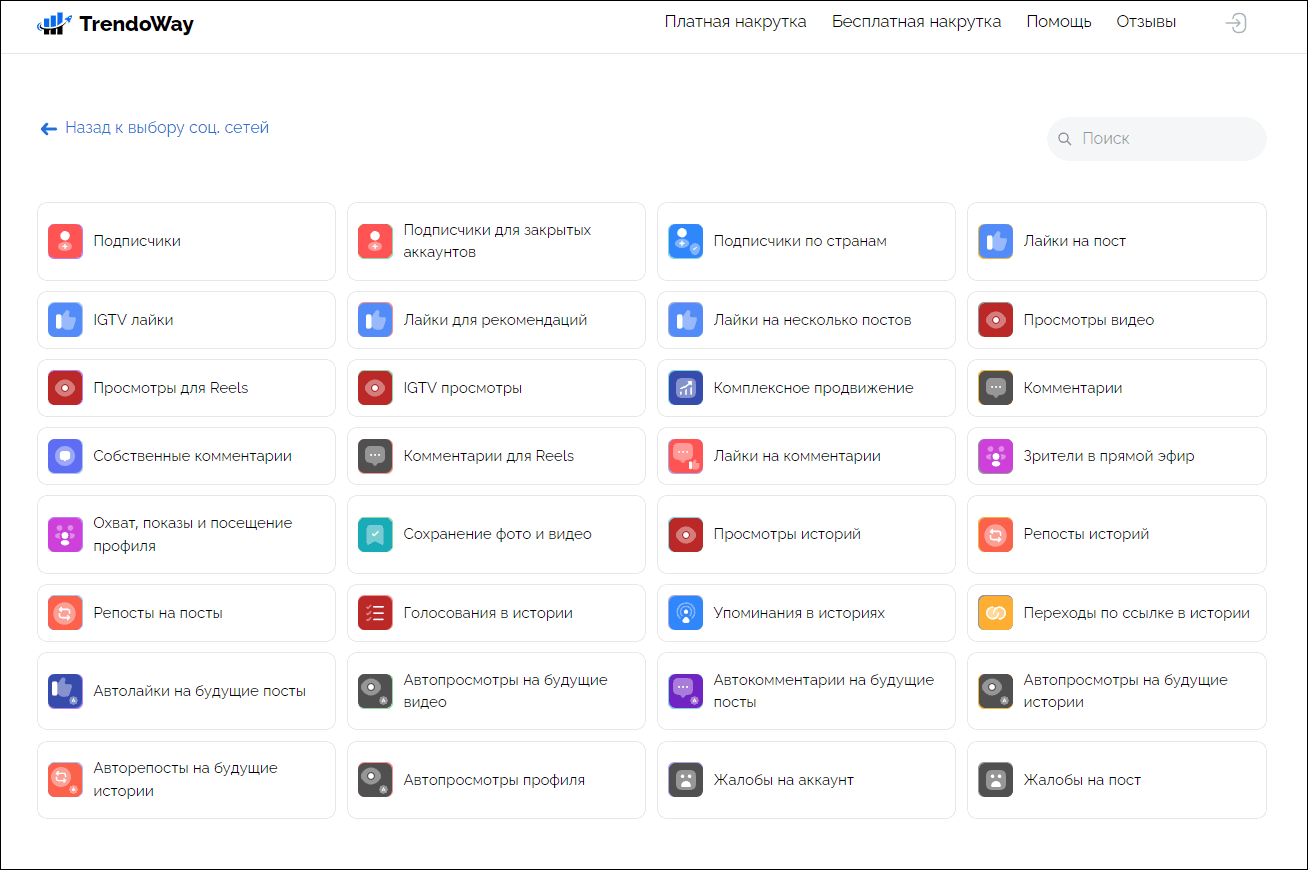The height and width of the screenshot is (870, 1308).
Task: Click the Автопросмотры на будущие истории icon
Action: pyautogui.click(x=995, y=691)
